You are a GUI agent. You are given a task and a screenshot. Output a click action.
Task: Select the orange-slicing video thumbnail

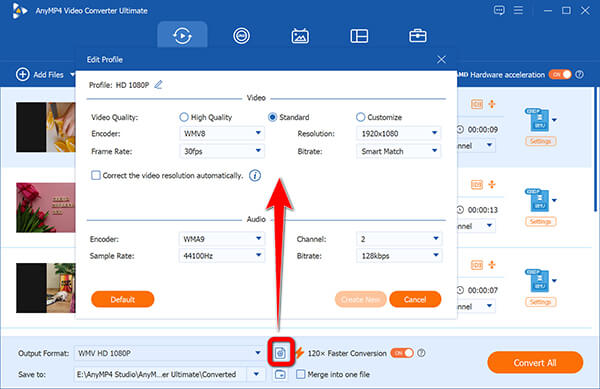click(x=46, y=127)
